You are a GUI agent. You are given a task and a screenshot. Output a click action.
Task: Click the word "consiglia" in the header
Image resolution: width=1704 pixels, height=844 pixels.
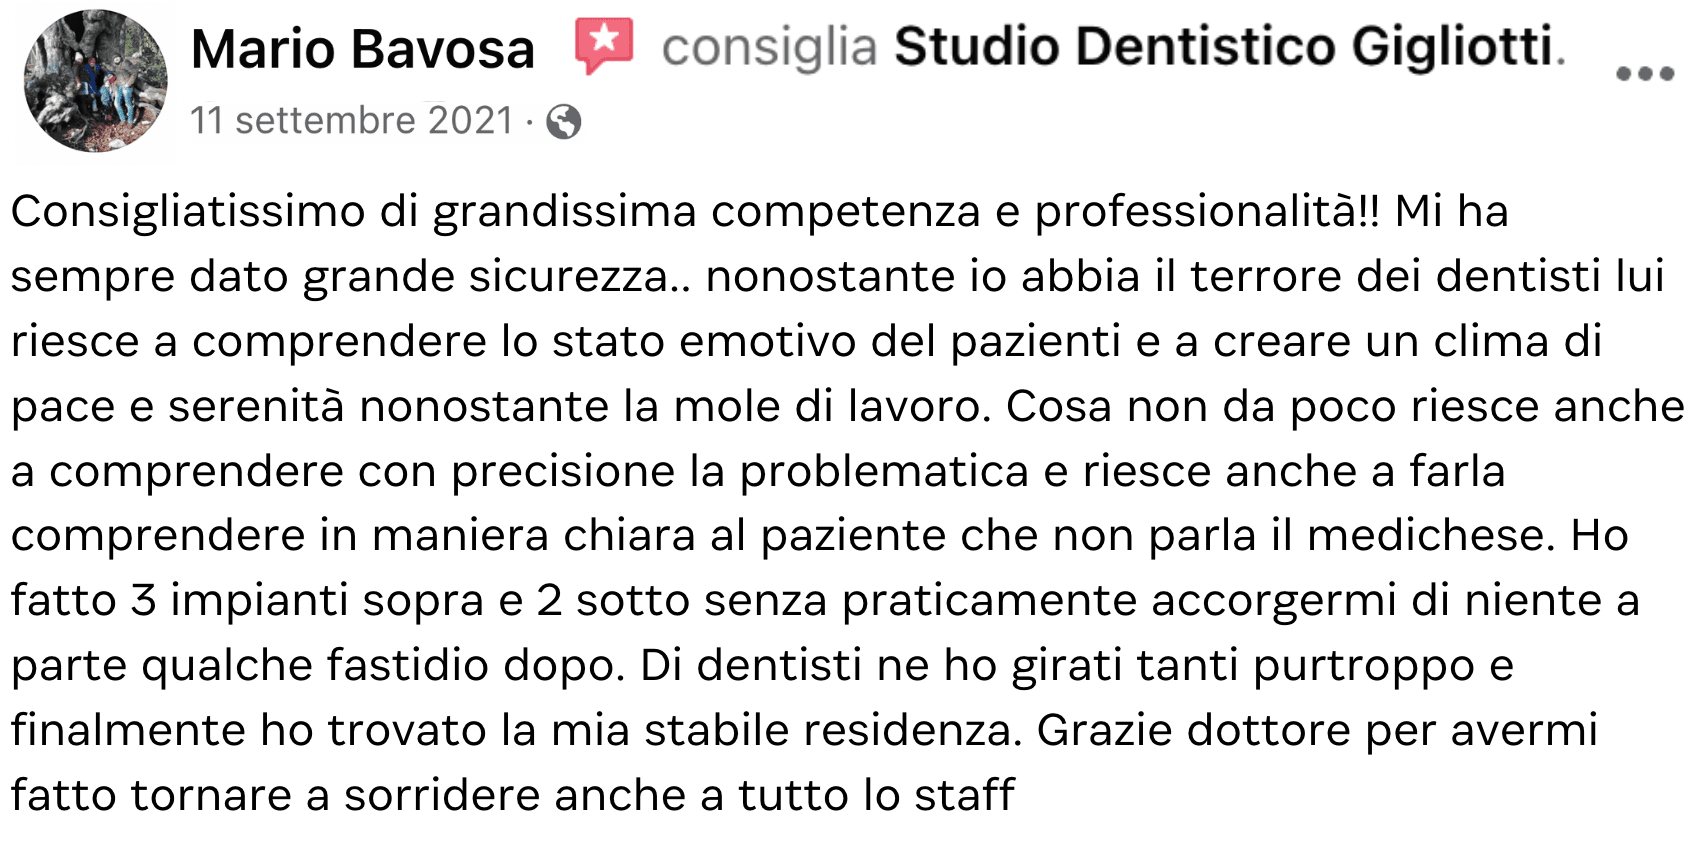pyautogui.click(x=769, y=47)
